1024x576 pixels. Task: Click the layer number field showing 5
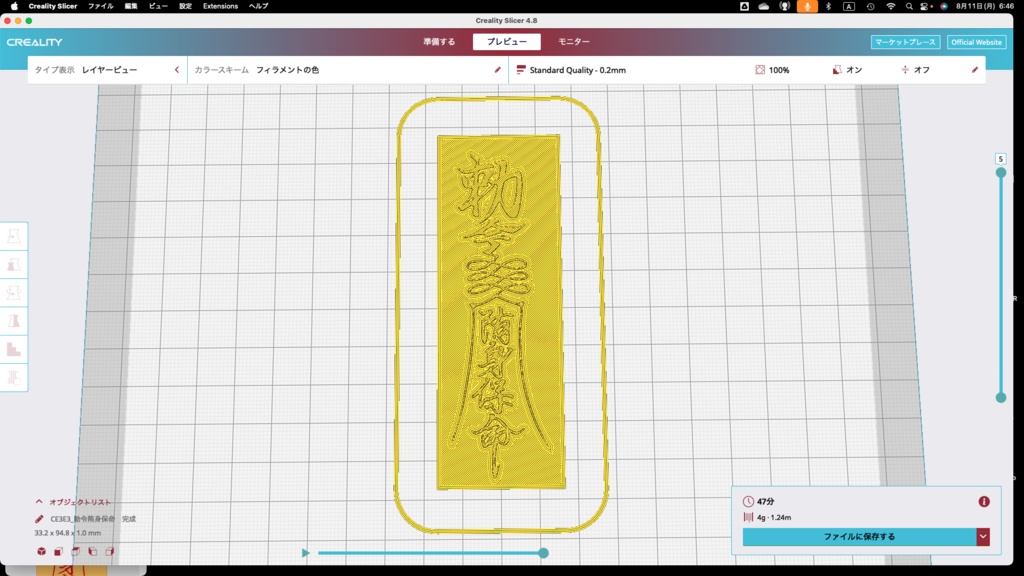(1000, 159)
